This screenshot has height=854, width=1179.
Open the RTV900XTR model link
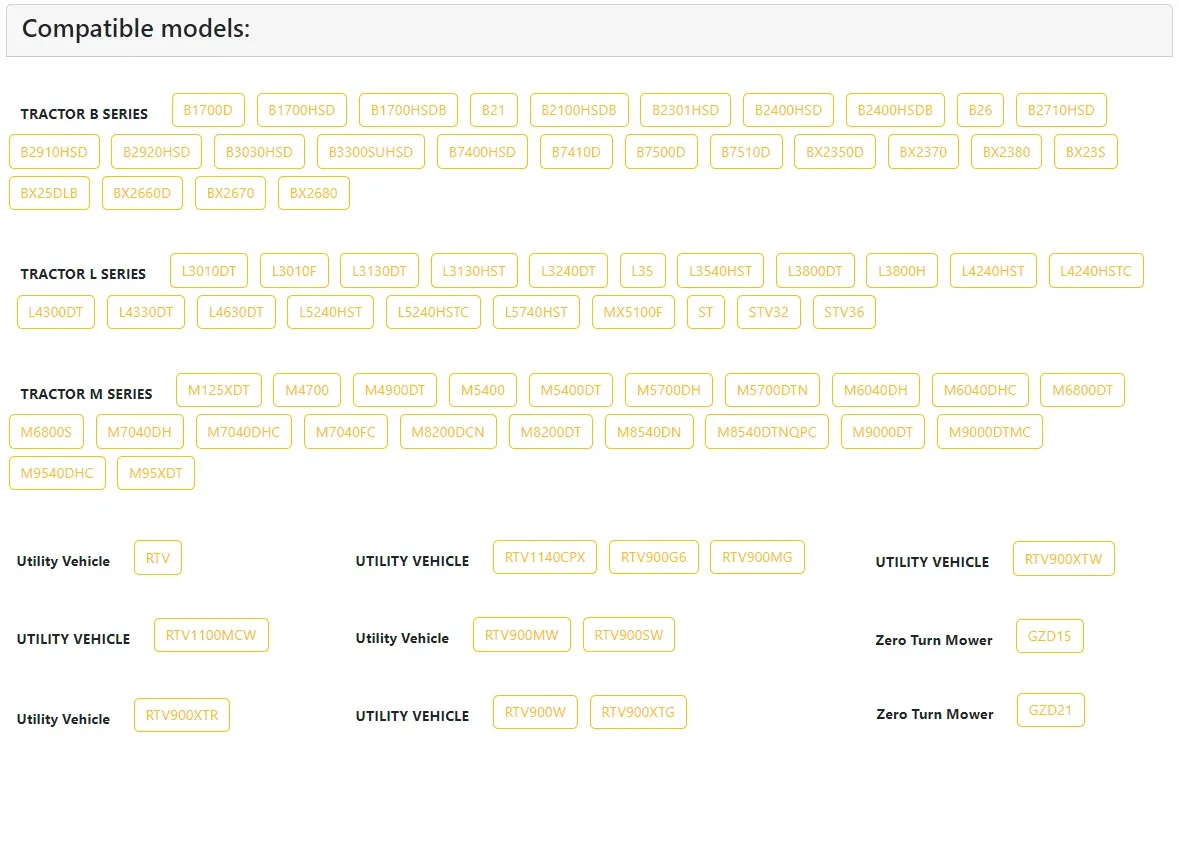(182, 715)
